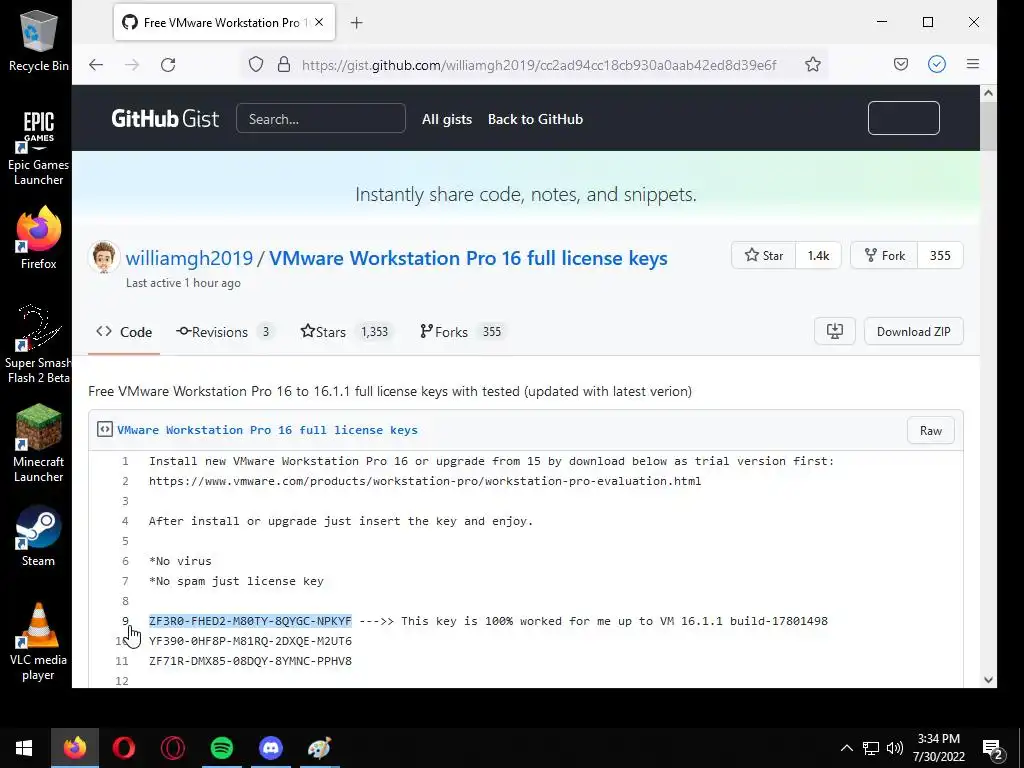This screenshot has height=768, width=1024.
Task: Bookmark this page with the star icon
Action: click(812, 65)
